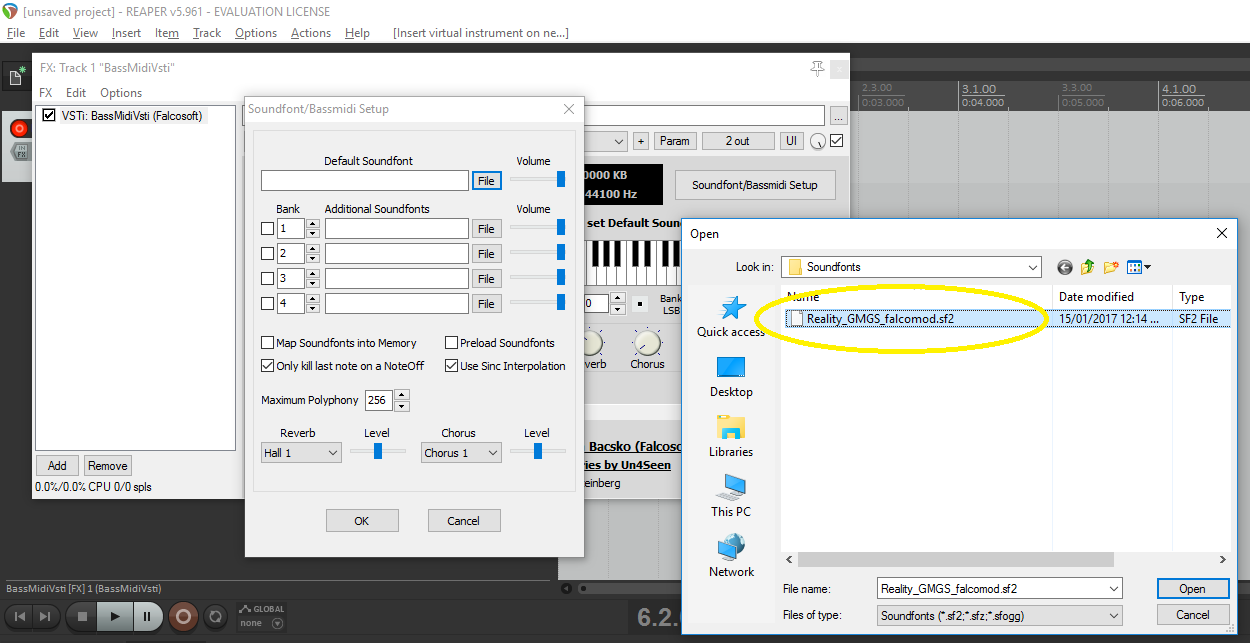Click the REAPER new project toolbar icon

point(17,77)
